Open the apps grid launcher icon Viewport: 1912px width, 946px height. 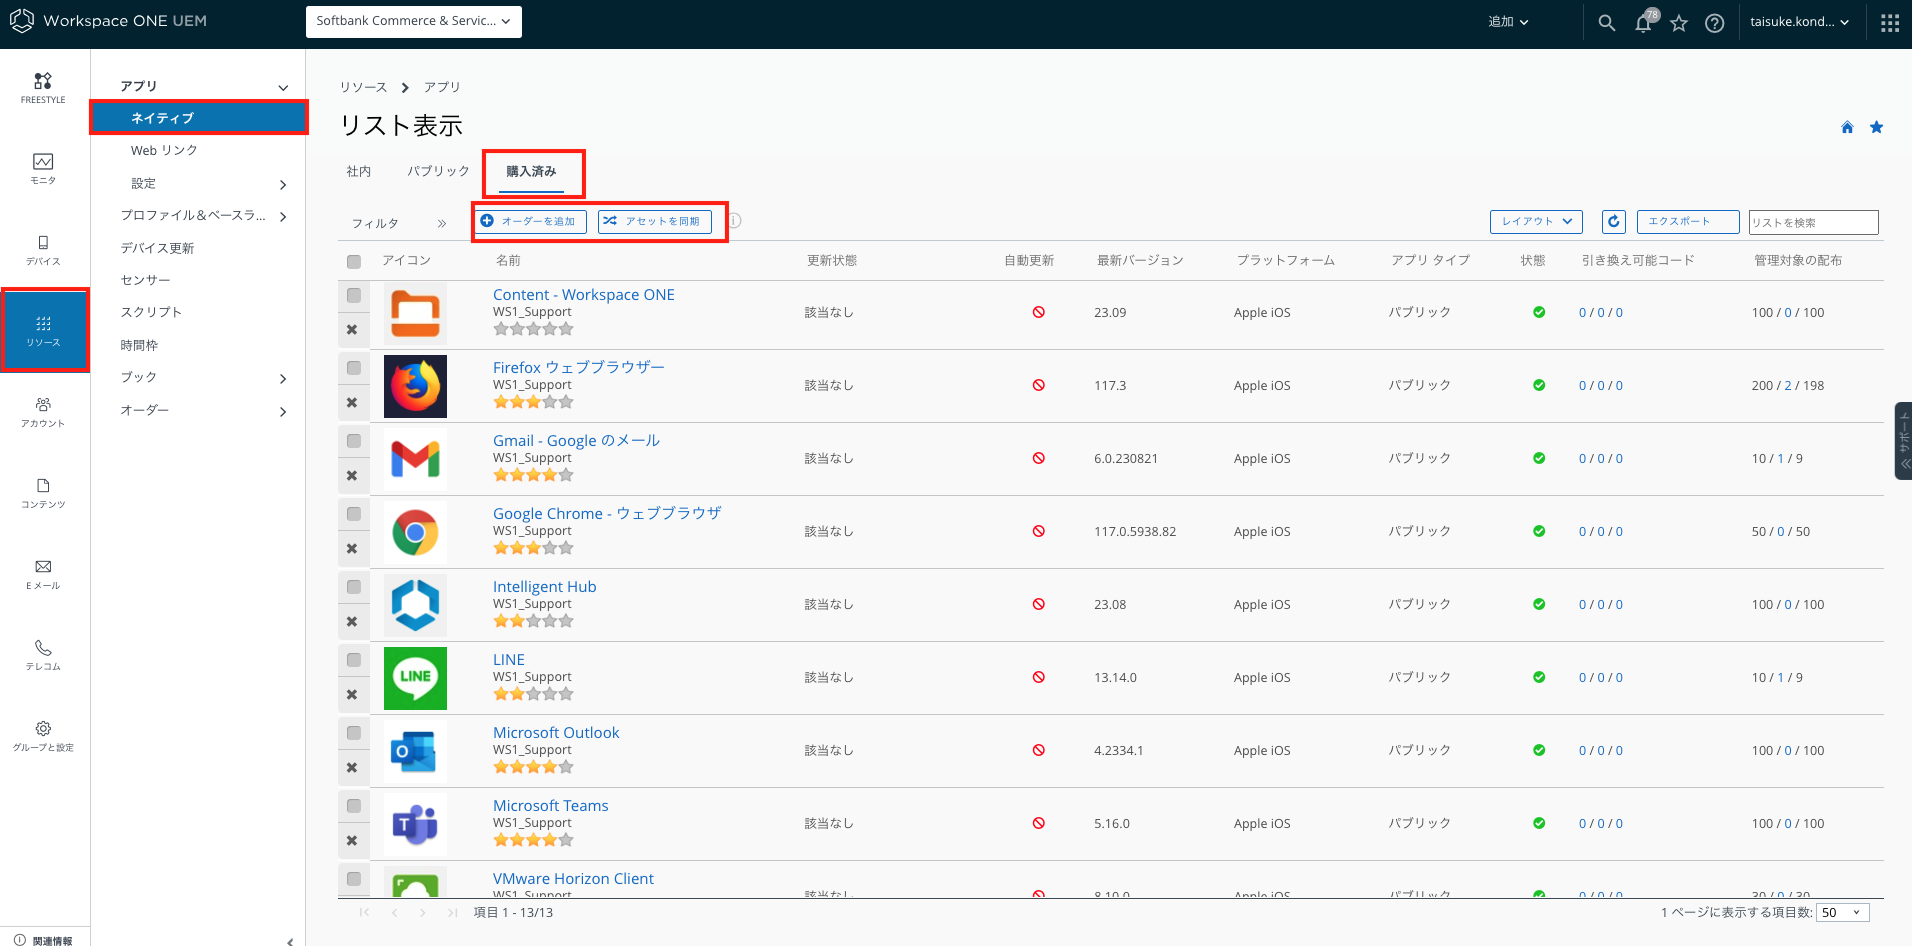1889,22
